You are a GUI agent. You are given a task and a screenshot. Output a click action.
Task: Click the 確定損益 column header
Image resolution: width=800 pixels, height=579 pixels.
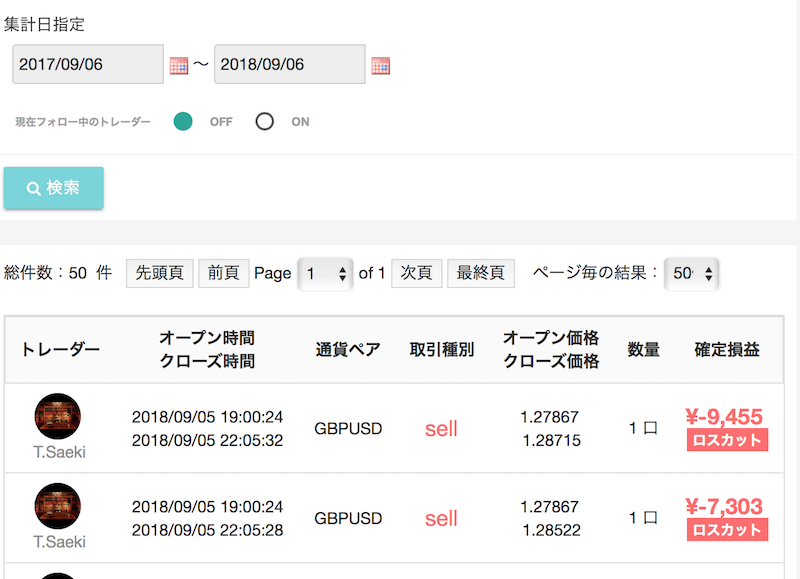tap(727, 350)
